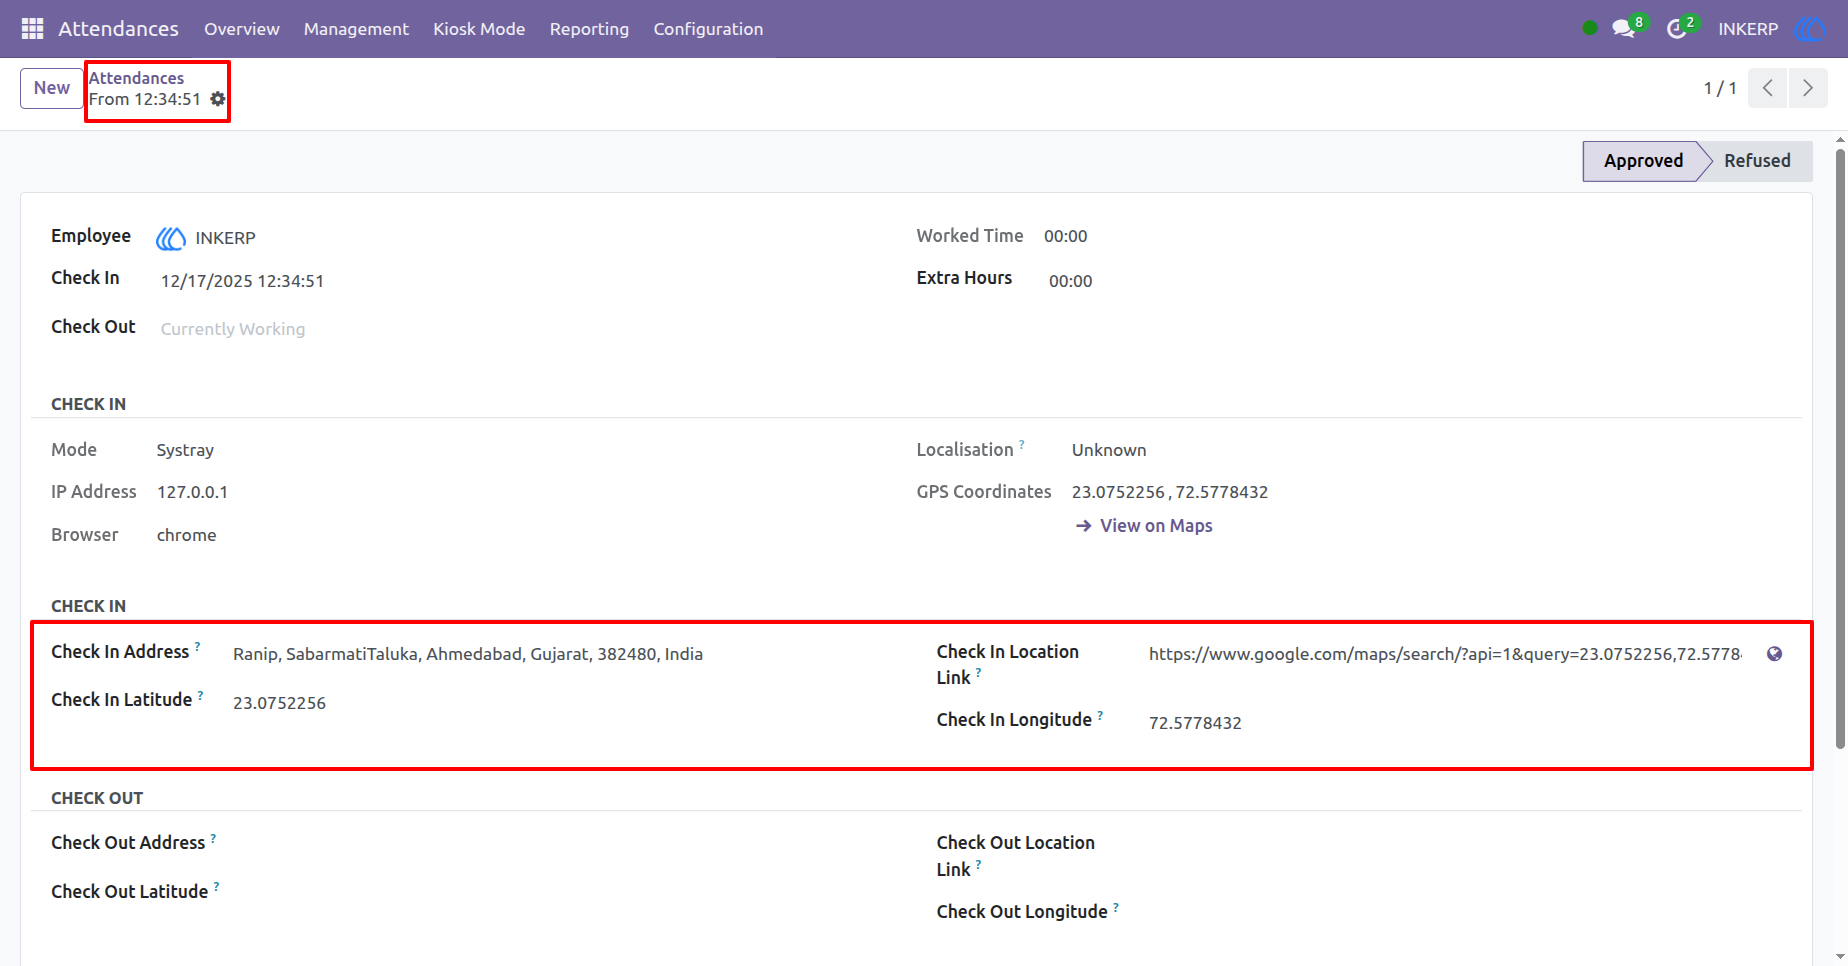Expand the Configuration menu
This screenshot has height=966, width=1848.
coord(708,29)
